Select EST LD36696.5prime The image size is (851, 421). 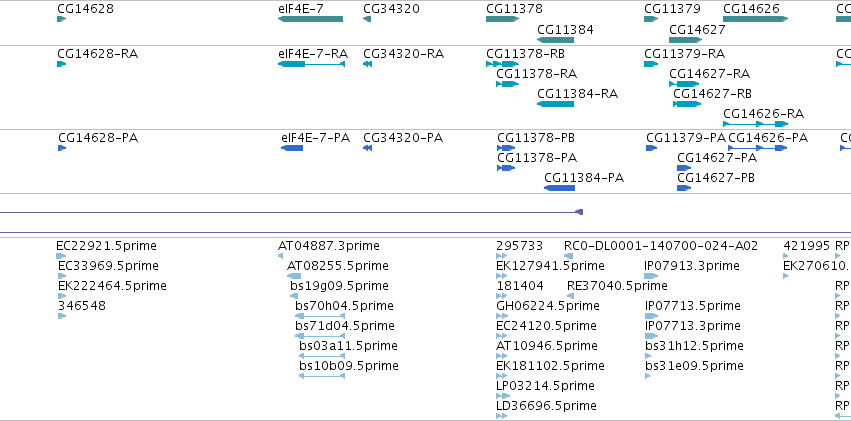[x=547, y=407]
